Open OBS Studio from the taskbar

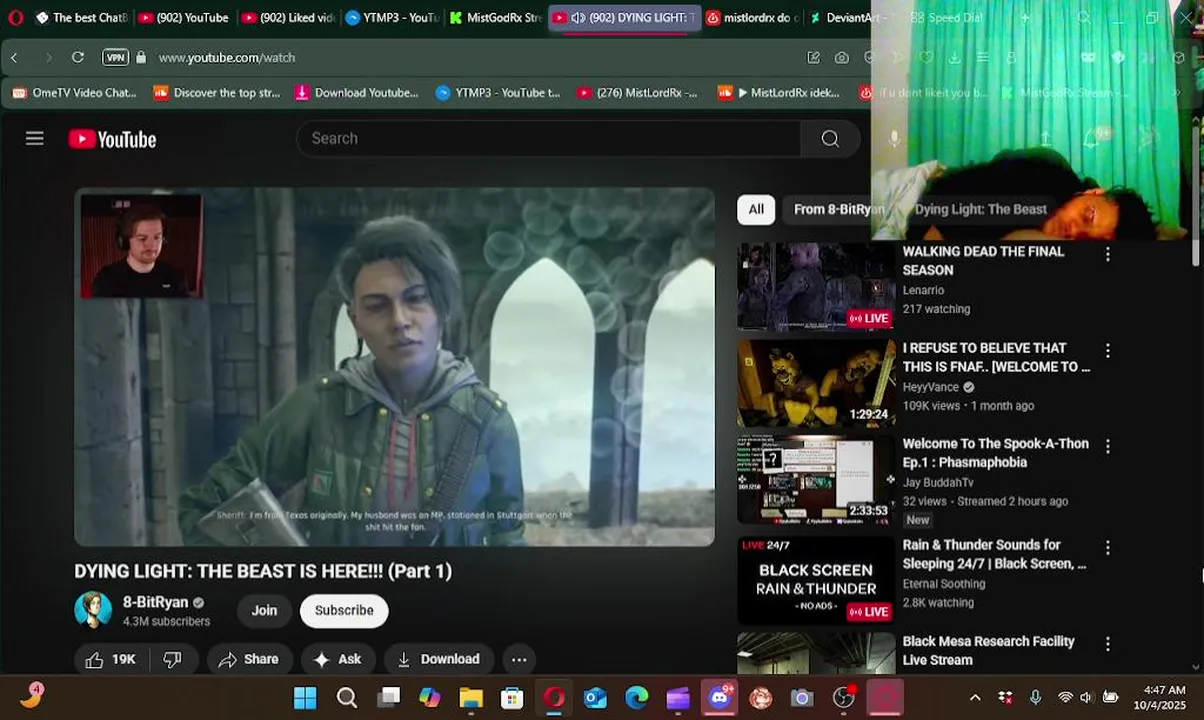coord(844,697)
